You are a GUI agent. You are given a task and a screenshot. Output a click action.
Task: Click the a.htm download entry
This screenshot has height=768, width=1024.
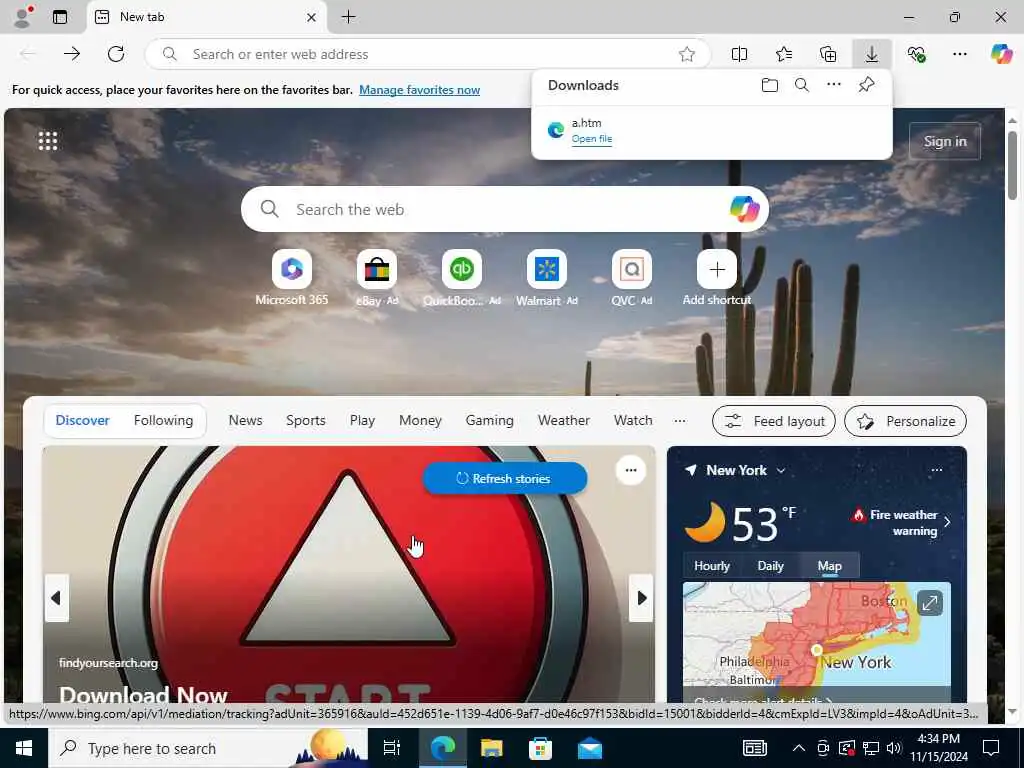coord(712,131)
